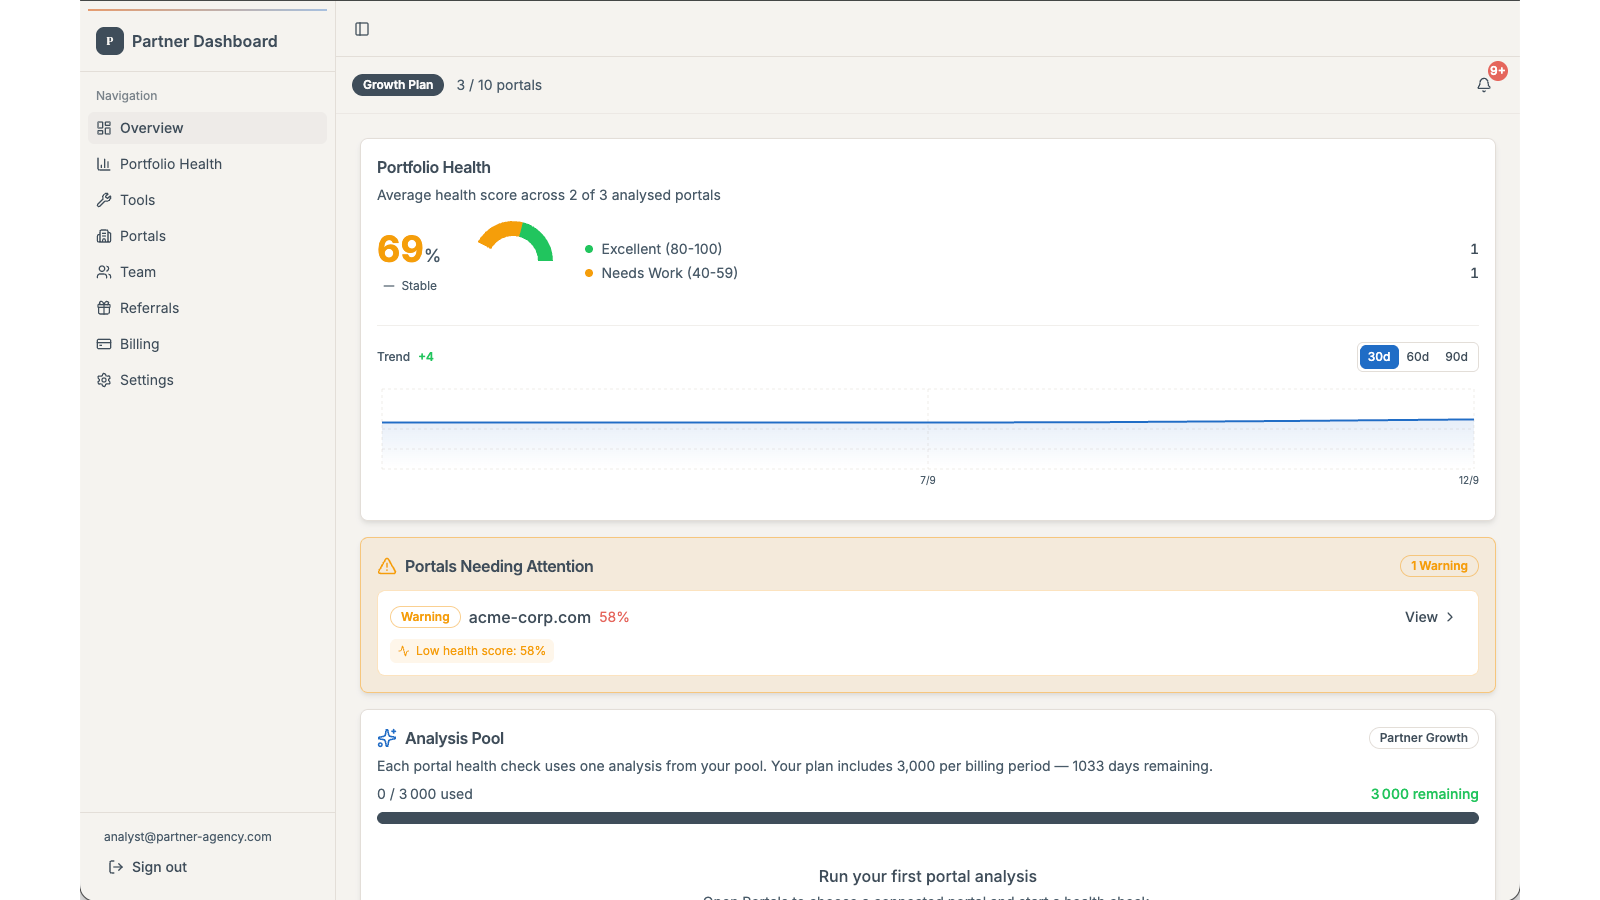Open the notifications bell

coord(1484,85)
